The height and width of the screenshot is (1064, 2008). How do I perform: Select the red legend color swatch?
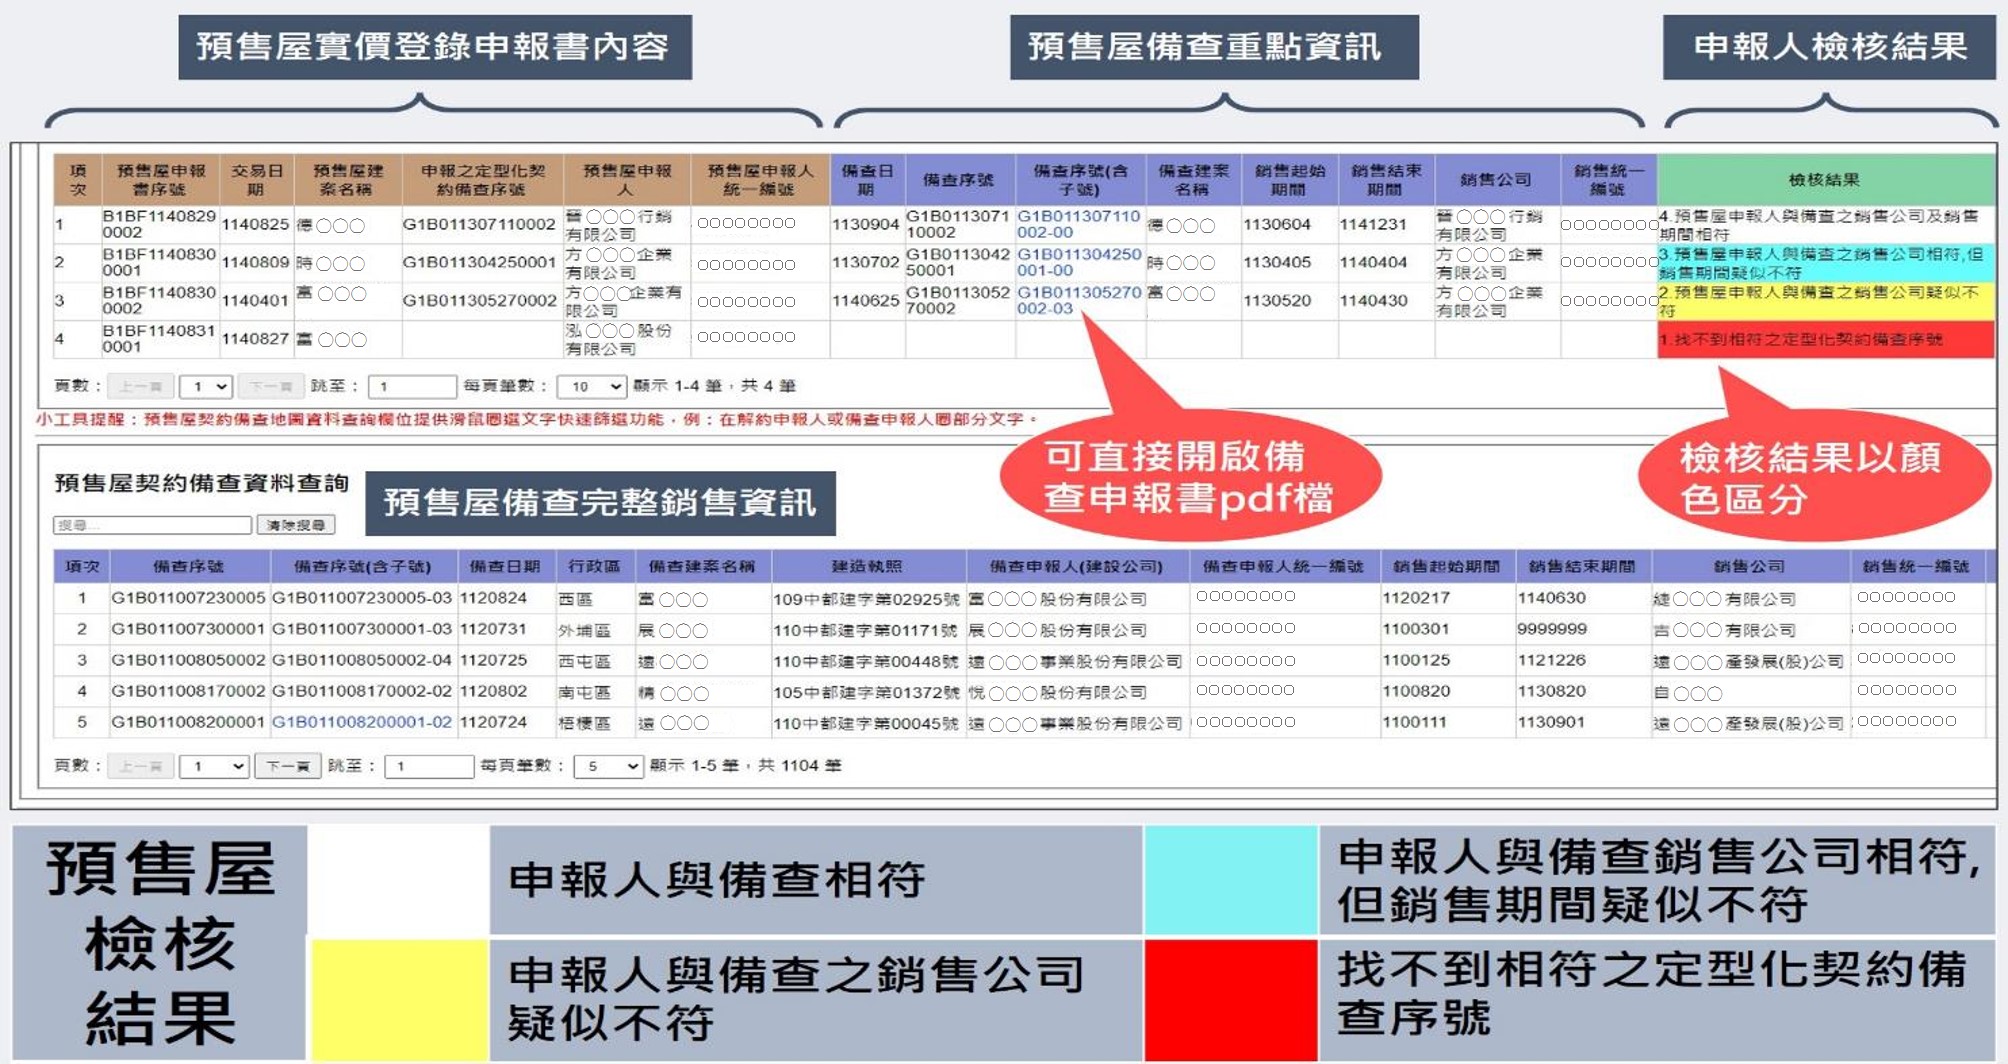[x=1230, y=999]
